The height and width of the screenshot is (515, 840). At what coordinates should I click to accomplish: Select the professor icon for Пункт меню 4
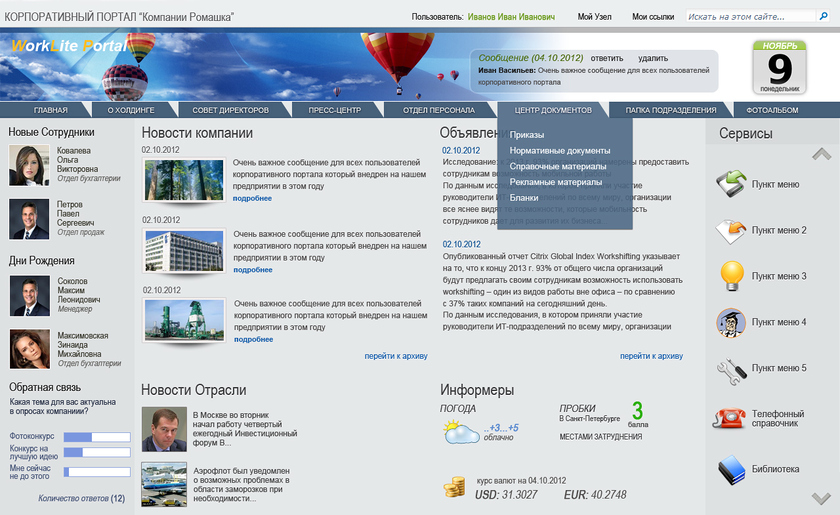[731, 322]
